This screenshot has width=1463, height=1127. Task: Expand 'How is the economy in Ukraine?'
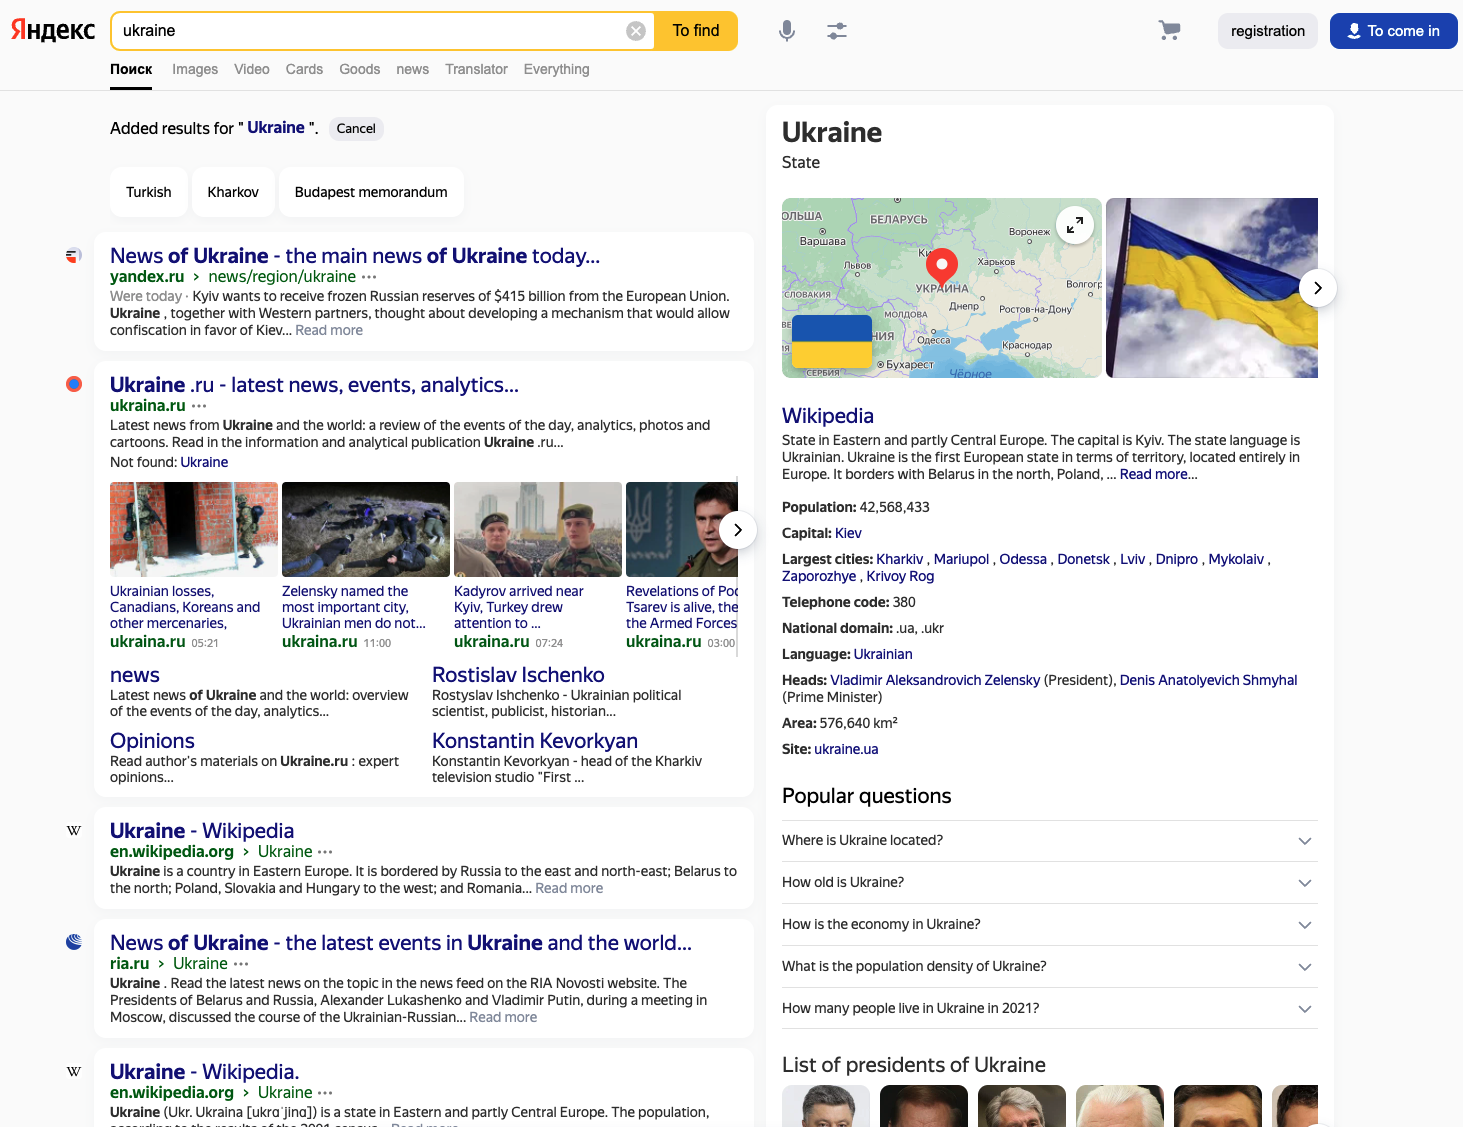click(1050, 925)
